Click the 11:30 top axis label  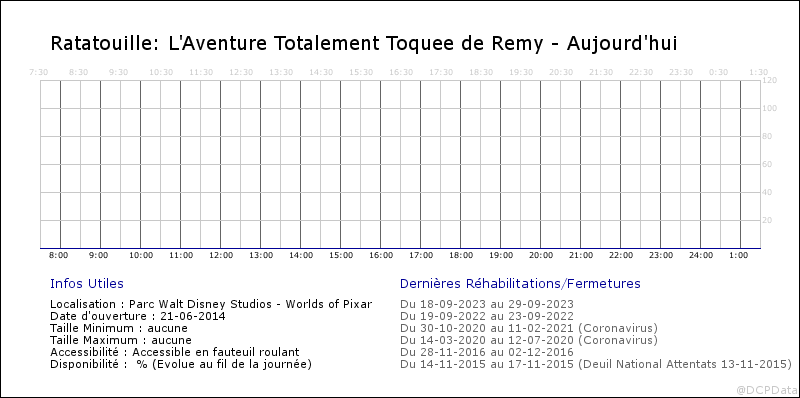201,72
